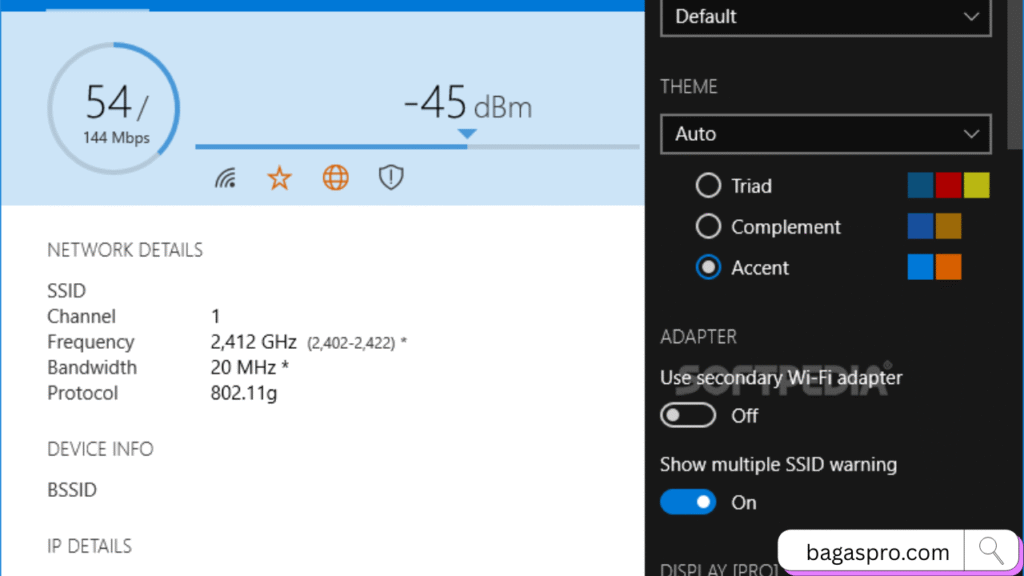Click the blue triangle signal marker
Screen dimensions: 1024x576
466,134
